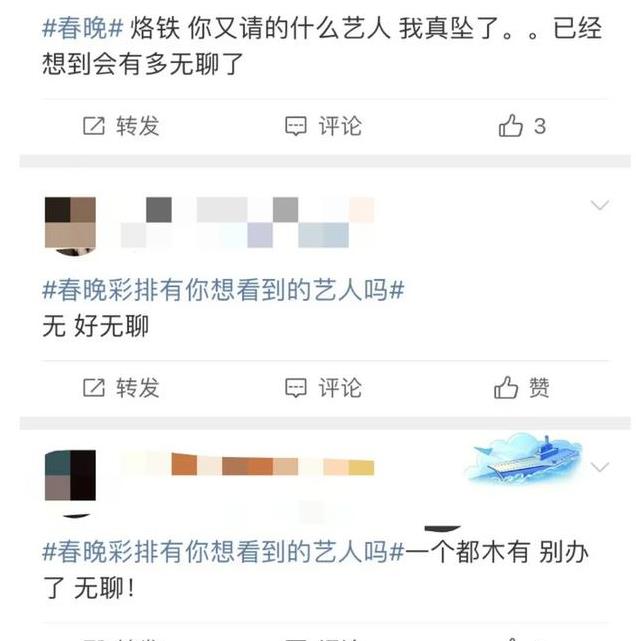The width and height of the screenshot is (636, 641).
Task: Open the #春晚# hashtag link
Action: point(83,28)
